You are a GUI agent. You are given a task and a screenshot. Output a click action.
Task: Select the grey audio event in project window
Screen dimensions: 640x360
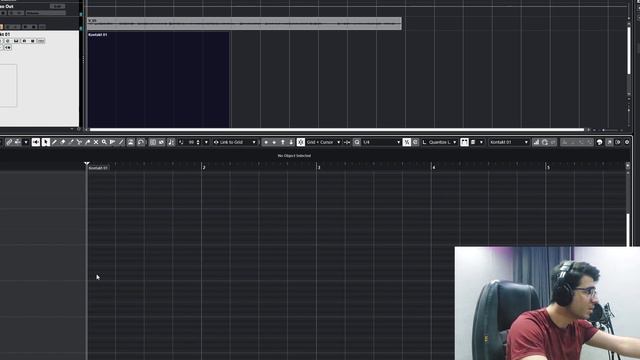pos(244,23)
